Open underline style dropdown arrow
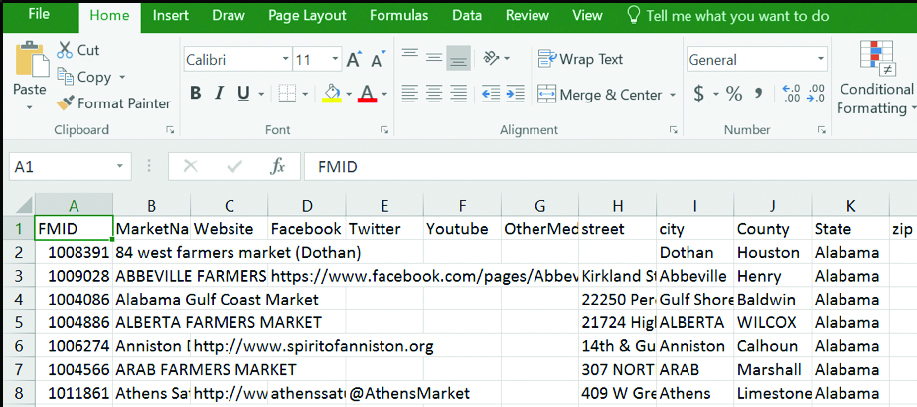 tap(261, 94)
